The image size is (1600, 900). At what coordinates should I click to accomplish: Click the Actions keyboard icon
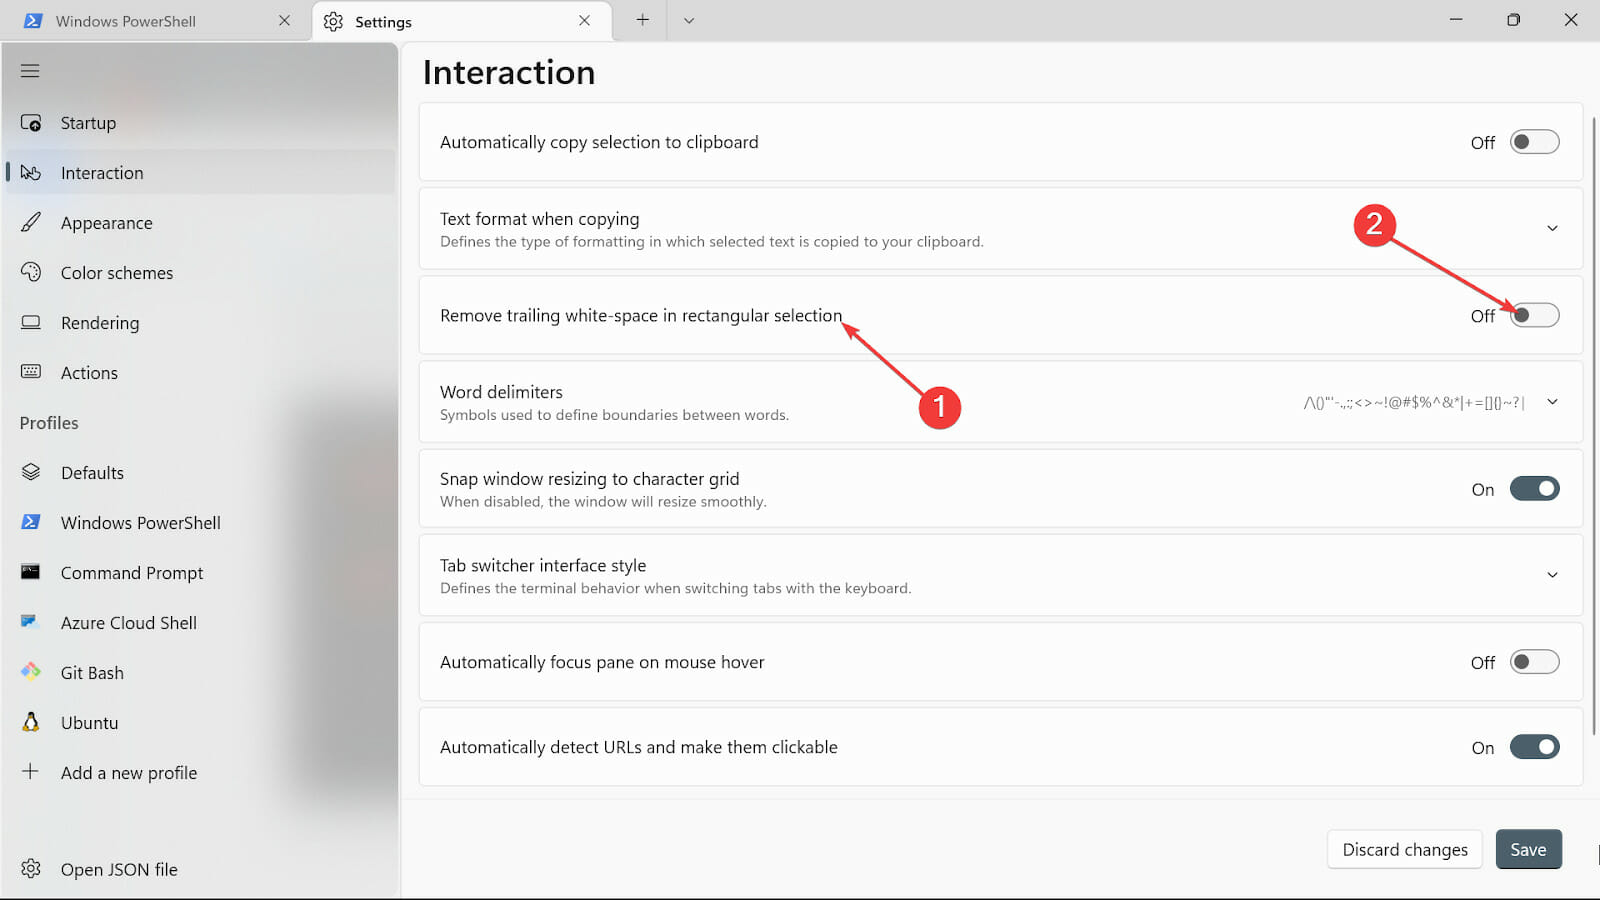(x=31, y=372)
